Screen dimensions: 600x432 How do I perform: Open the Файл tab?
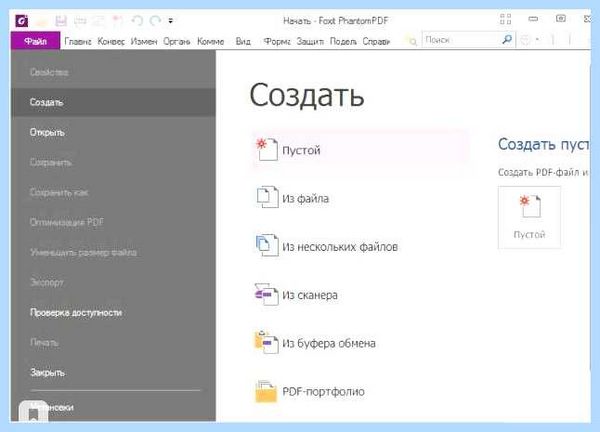[36, 41]
